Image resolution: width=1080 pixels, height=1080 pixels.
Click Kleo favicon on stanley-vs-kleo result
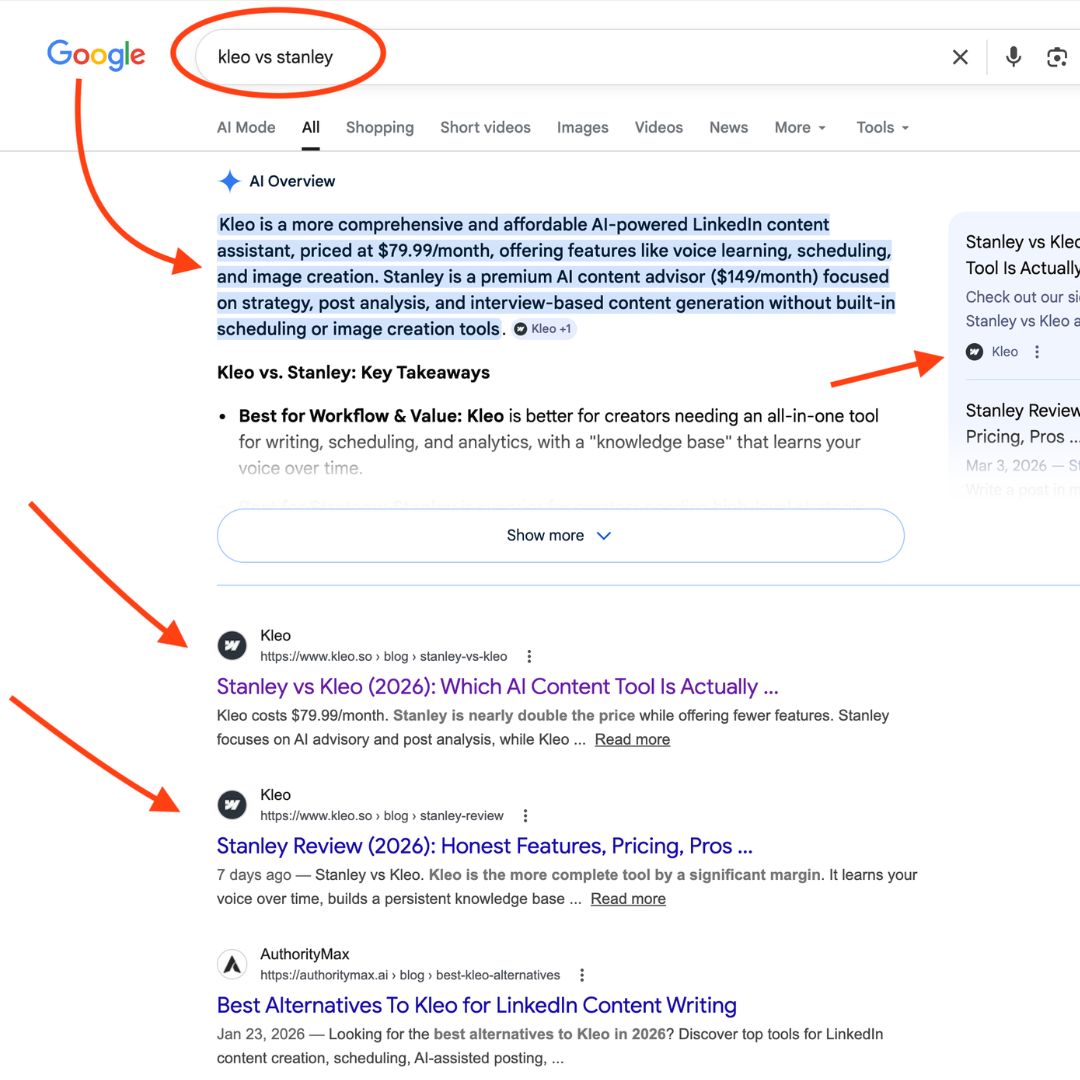point(232,645)
